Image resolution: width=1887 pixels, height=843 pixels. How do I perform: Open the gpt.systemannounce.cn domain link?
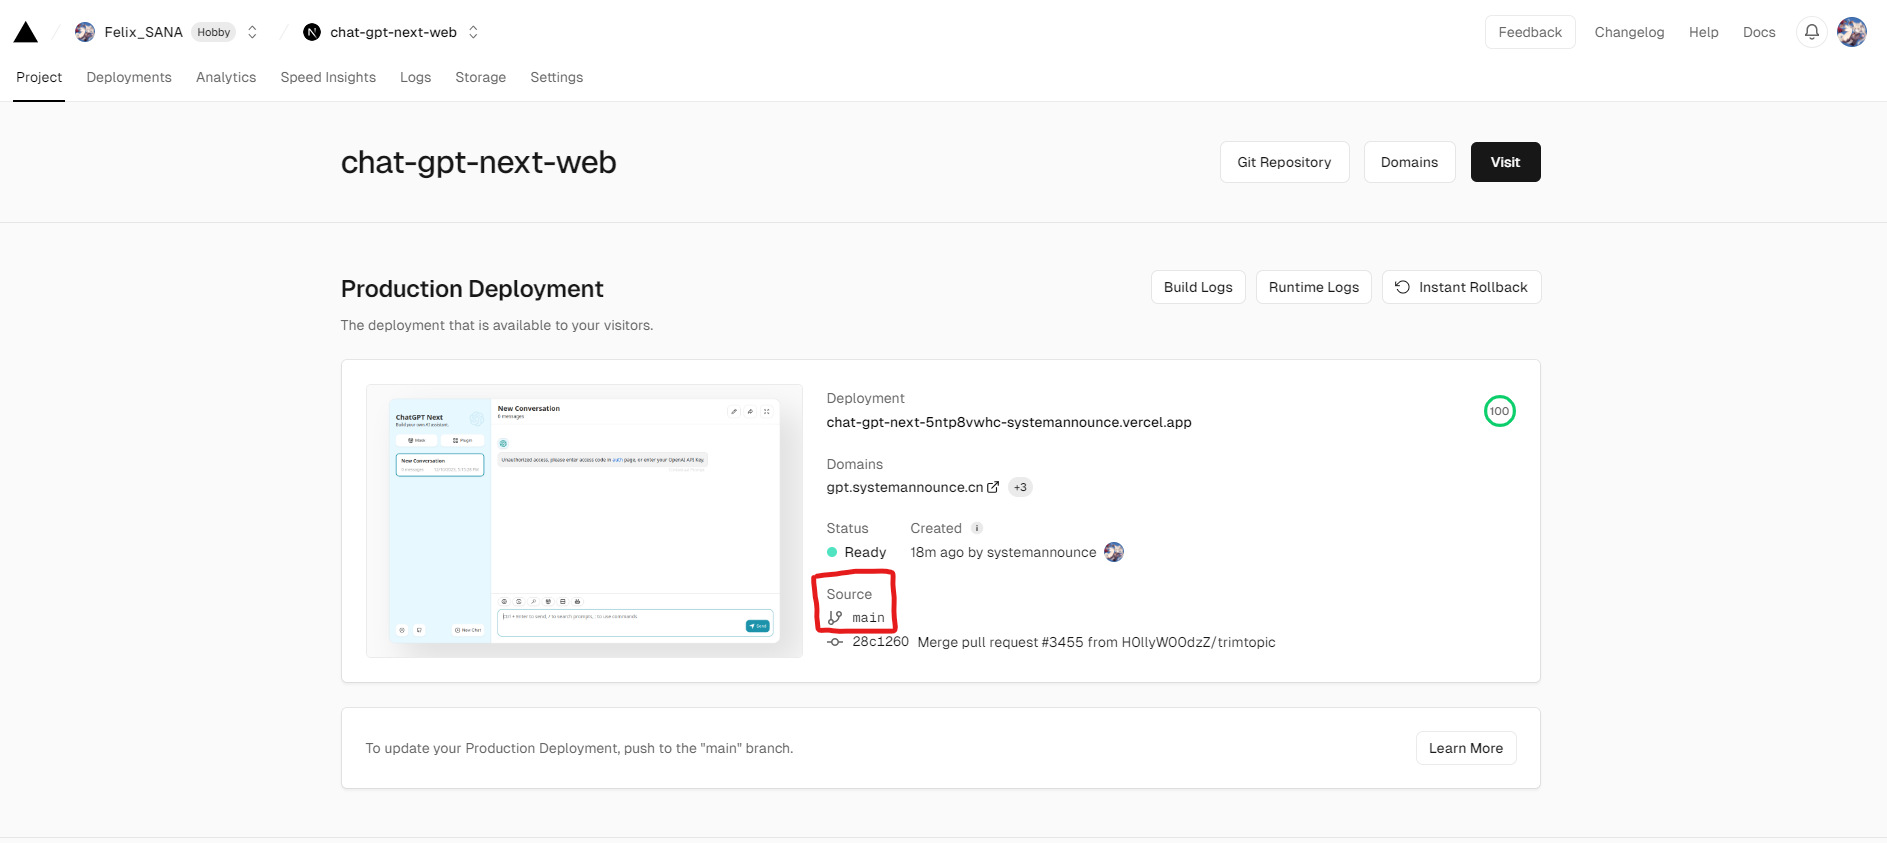905,487
